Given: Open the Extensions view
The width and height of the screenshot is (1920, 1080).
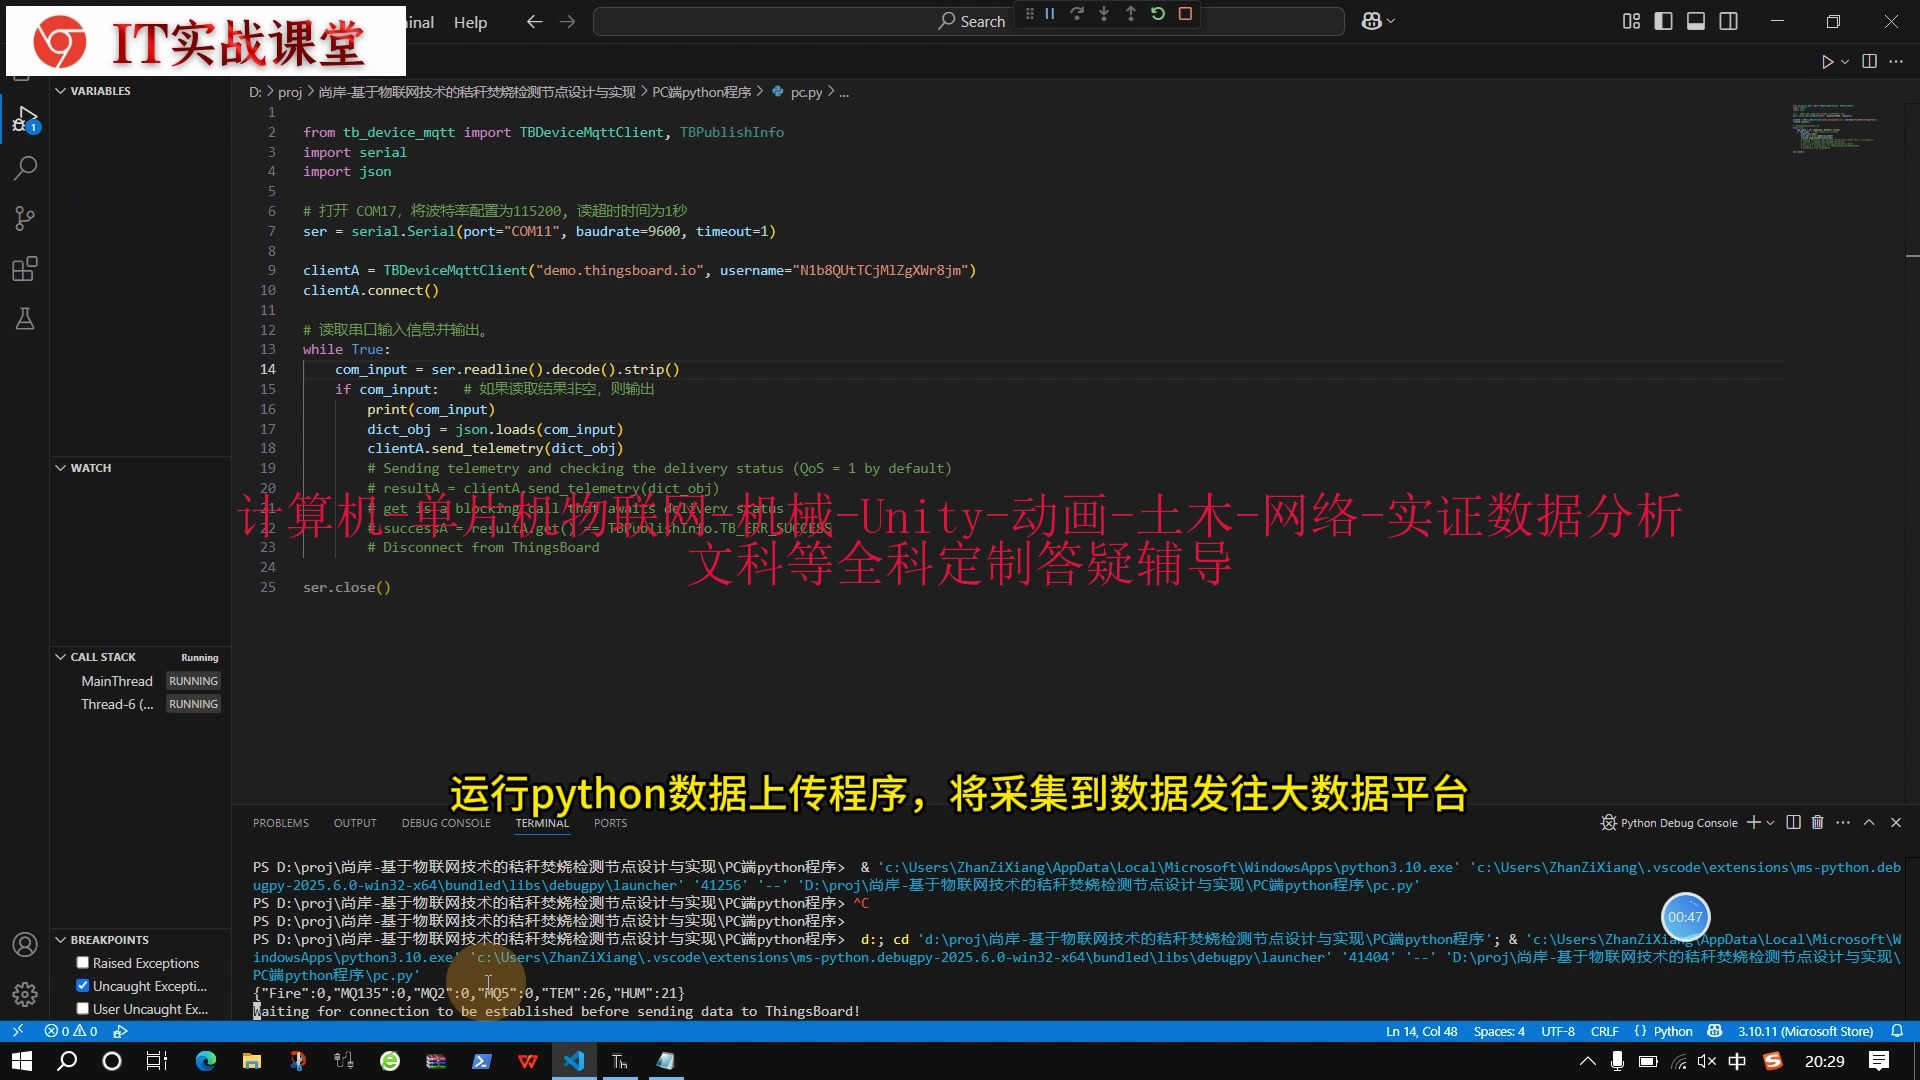Looking at the screenshot, I should tap(25, 268).
